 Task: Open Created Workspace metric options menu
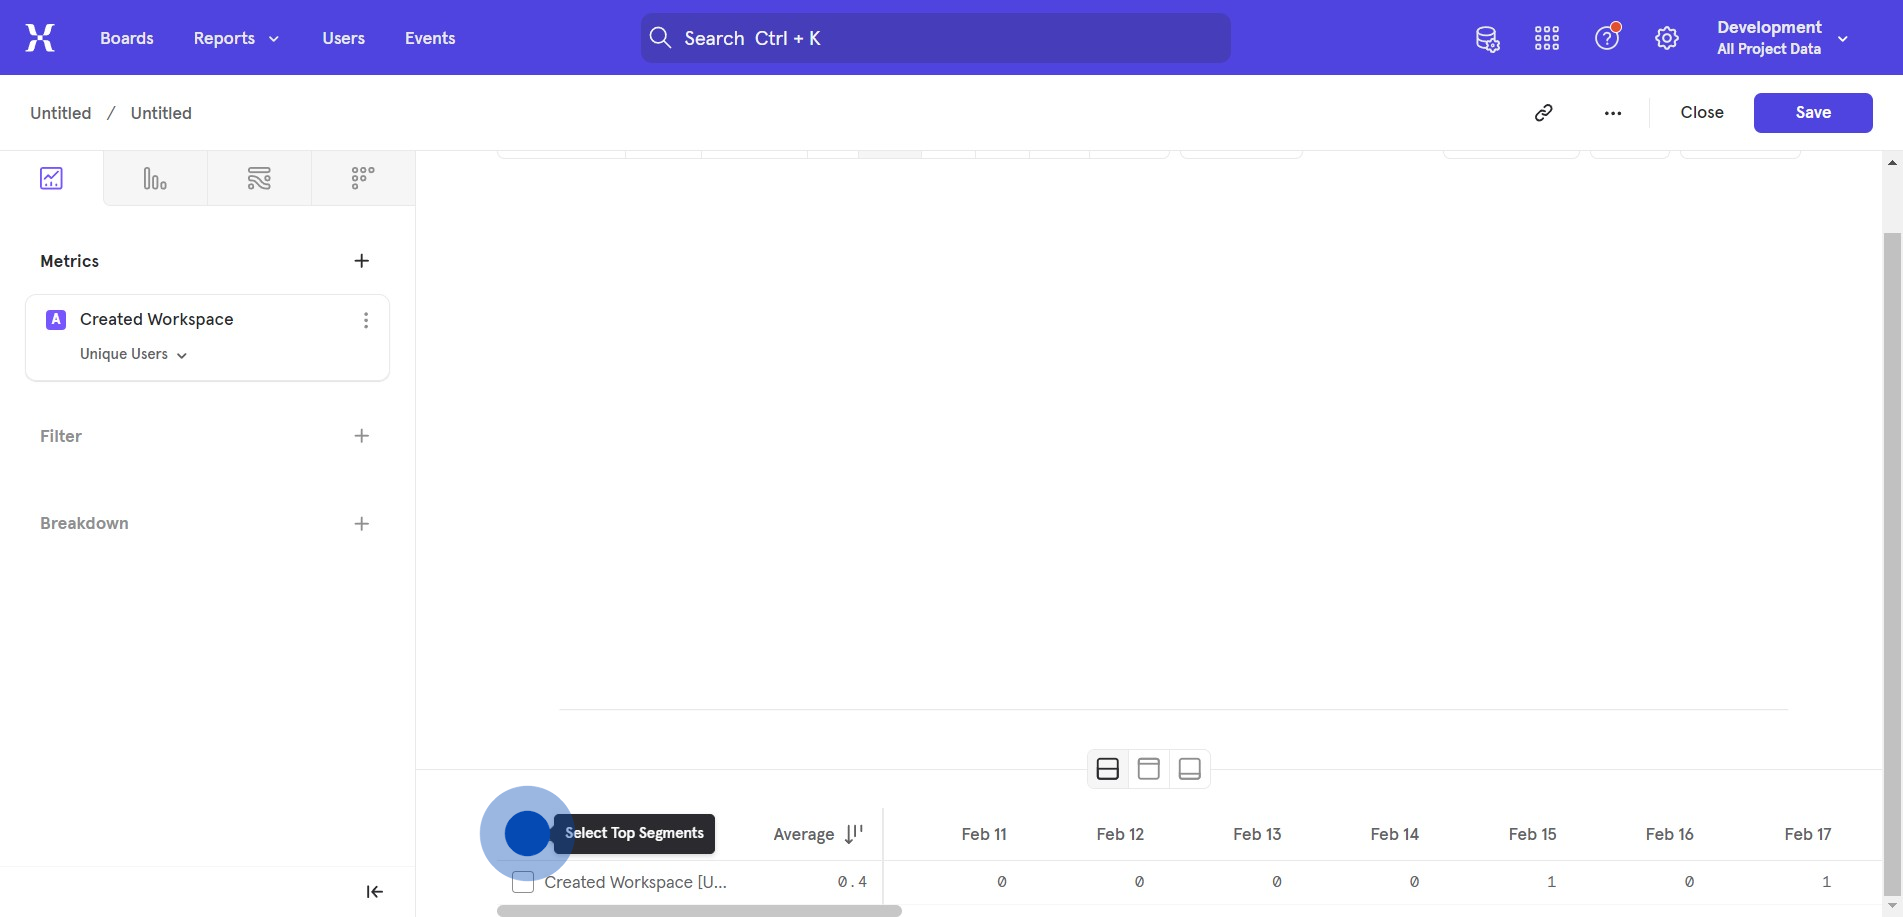(x=366, y=320)
